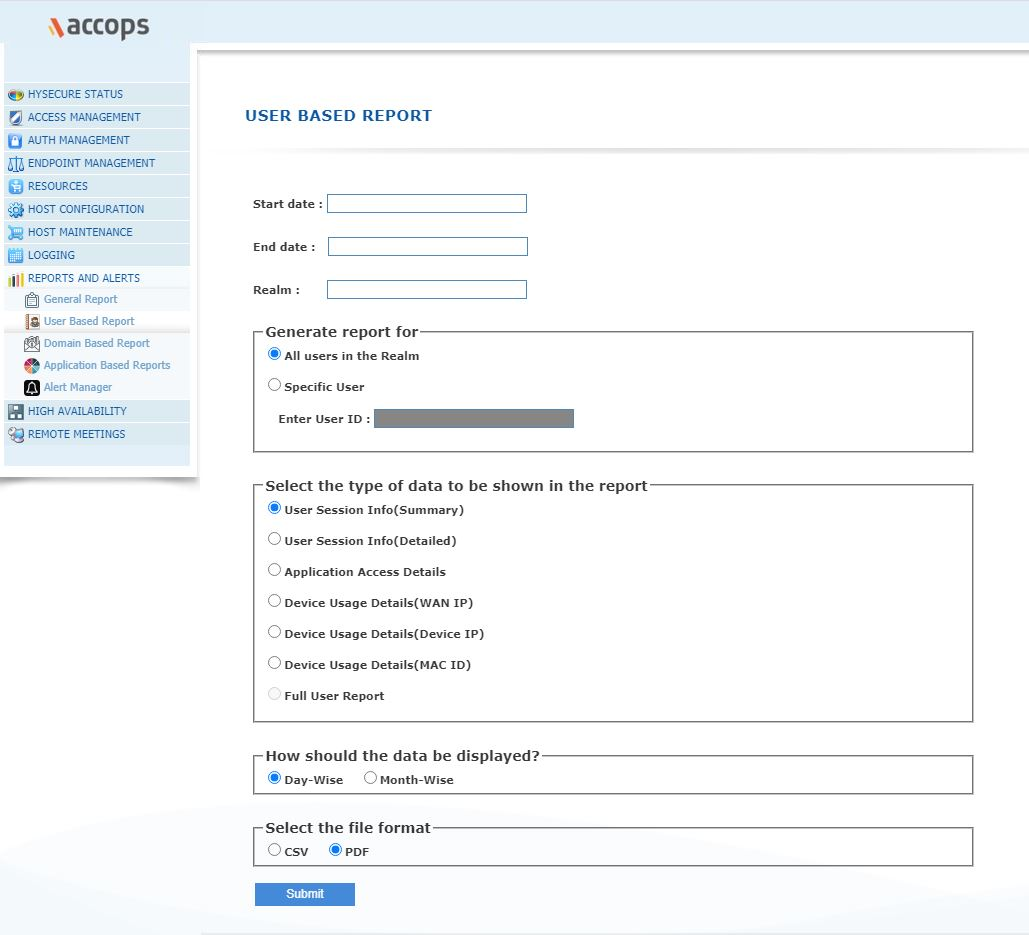Screen dimensions: 1029x935
Task: Click the HySecure Status icon
Action: pyautogui.click(x=16, y=94)
